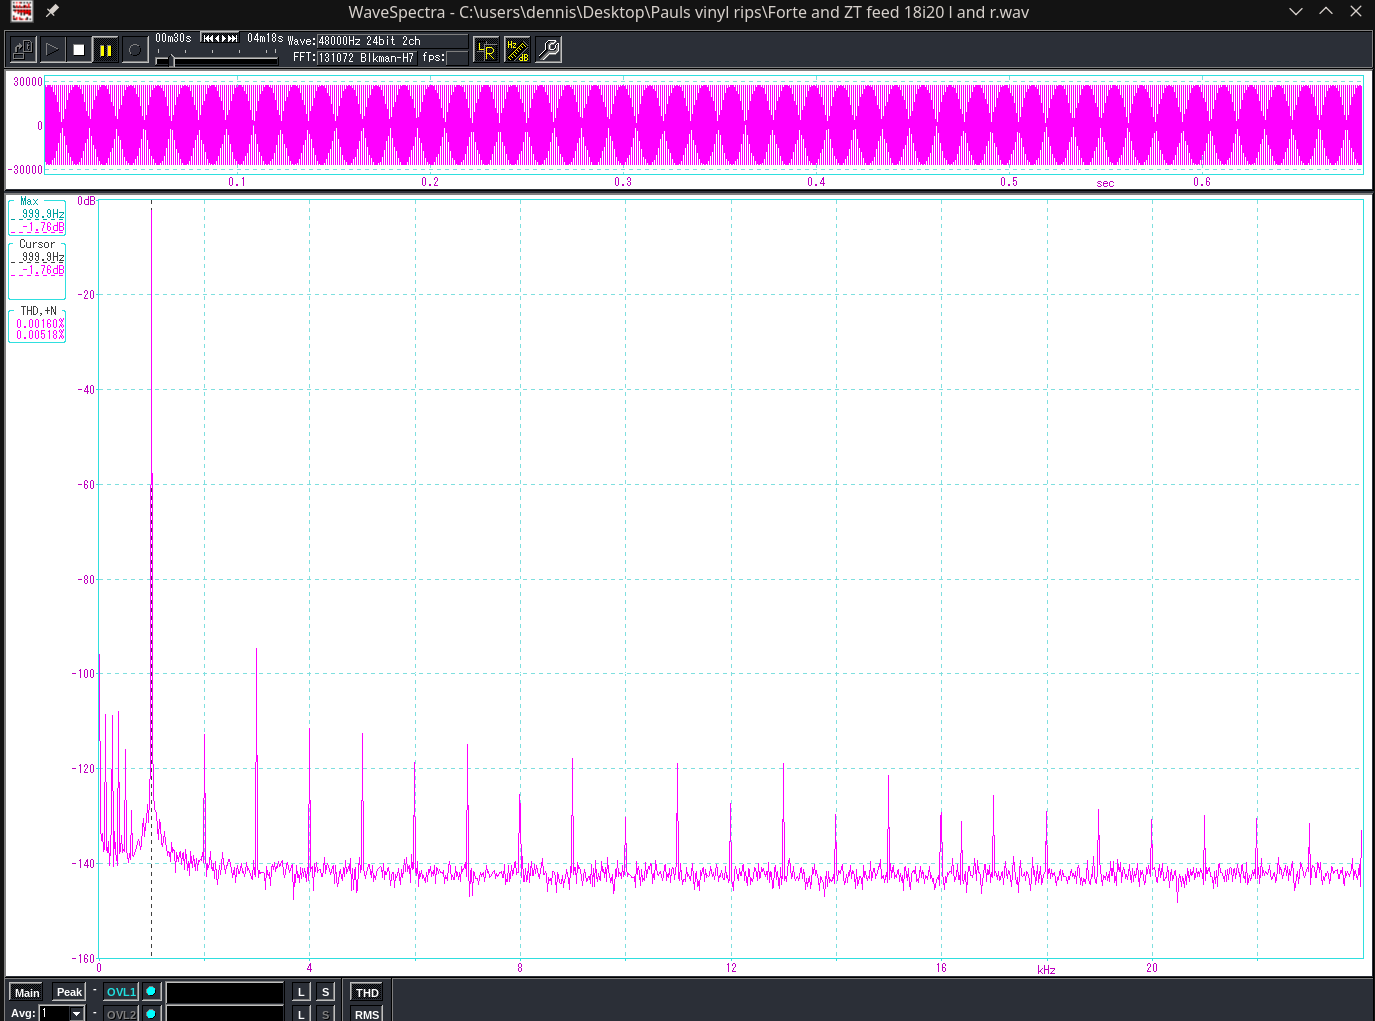This screenshot has width=1375, height=1021.
Task: Select the Max panel 999.9Hz reading
Action: [42, 214]
